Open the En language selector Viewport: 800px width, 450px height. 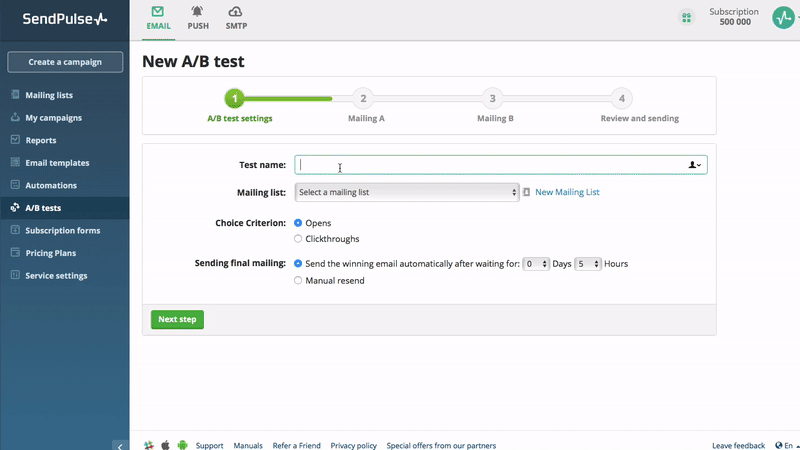click(787, 445)
